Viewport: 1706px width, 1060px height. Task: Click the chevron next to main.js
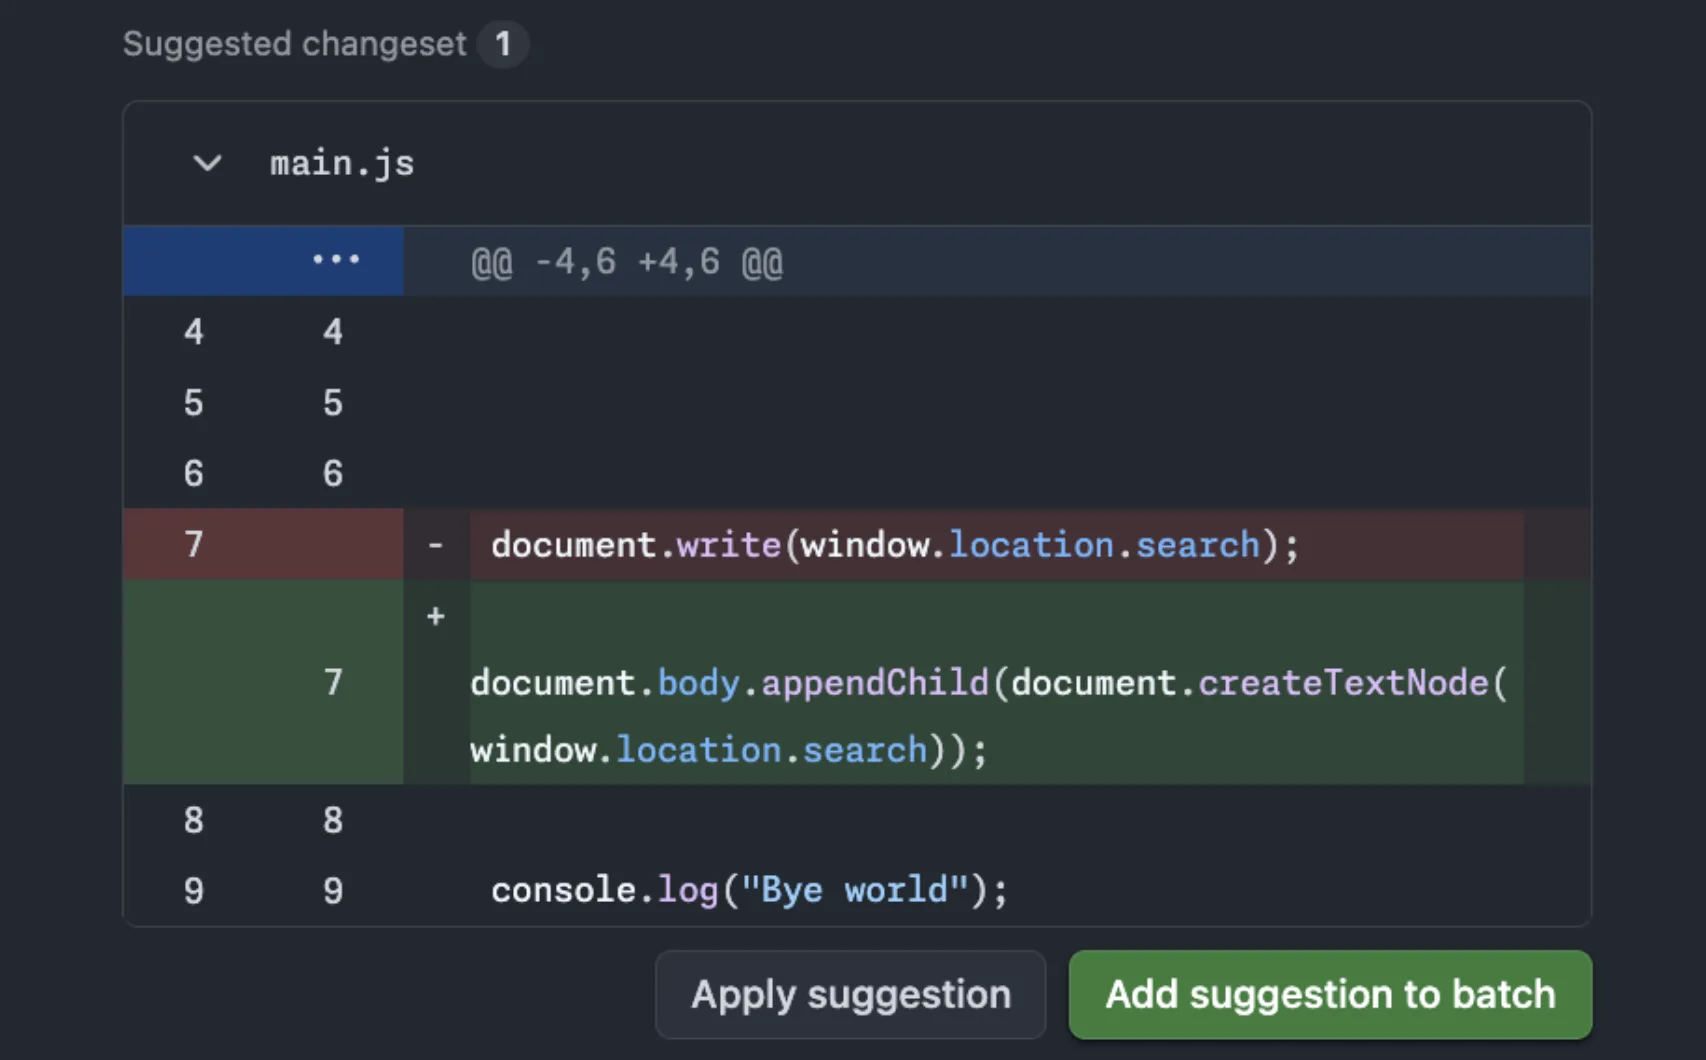click(x=207, y=163)
